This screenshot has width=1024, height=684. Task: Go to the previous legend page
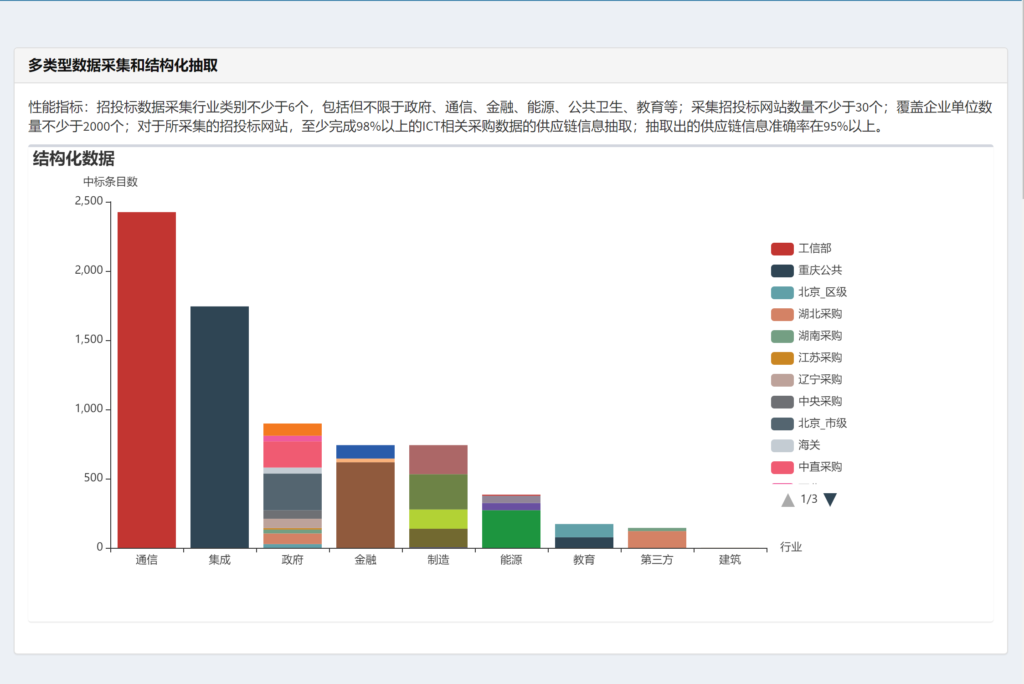[788, 499]
